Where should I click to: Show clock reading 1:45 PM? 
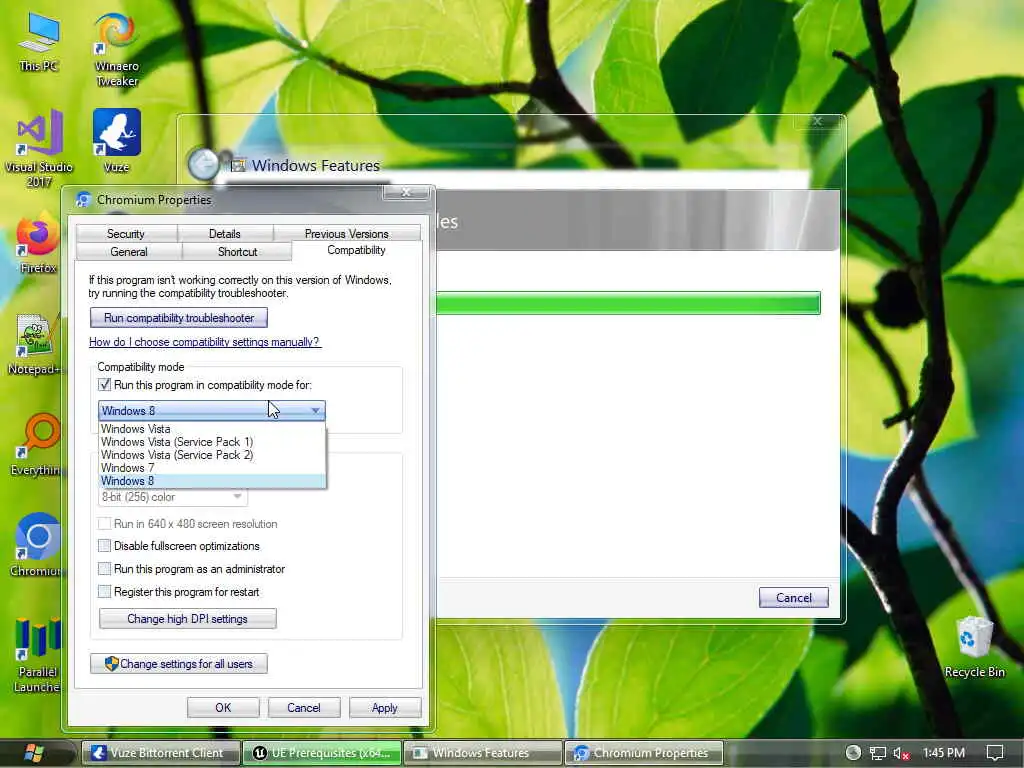point(944,753)
